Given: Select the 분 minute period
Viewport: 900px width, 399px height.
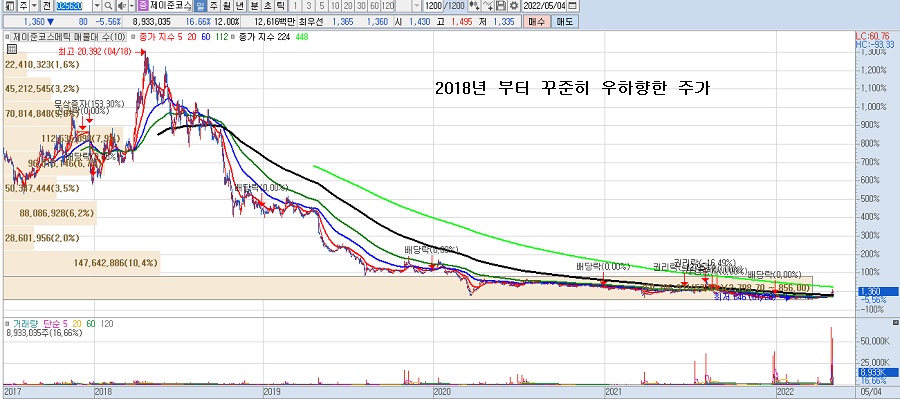Looking at the screenshot, I should 254,6.
